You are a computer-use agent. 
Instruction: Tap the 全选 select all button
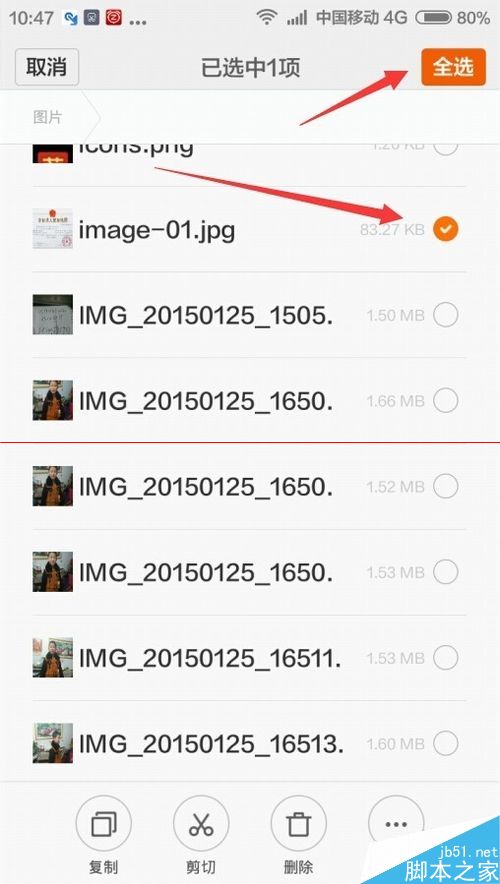point(453,67)
